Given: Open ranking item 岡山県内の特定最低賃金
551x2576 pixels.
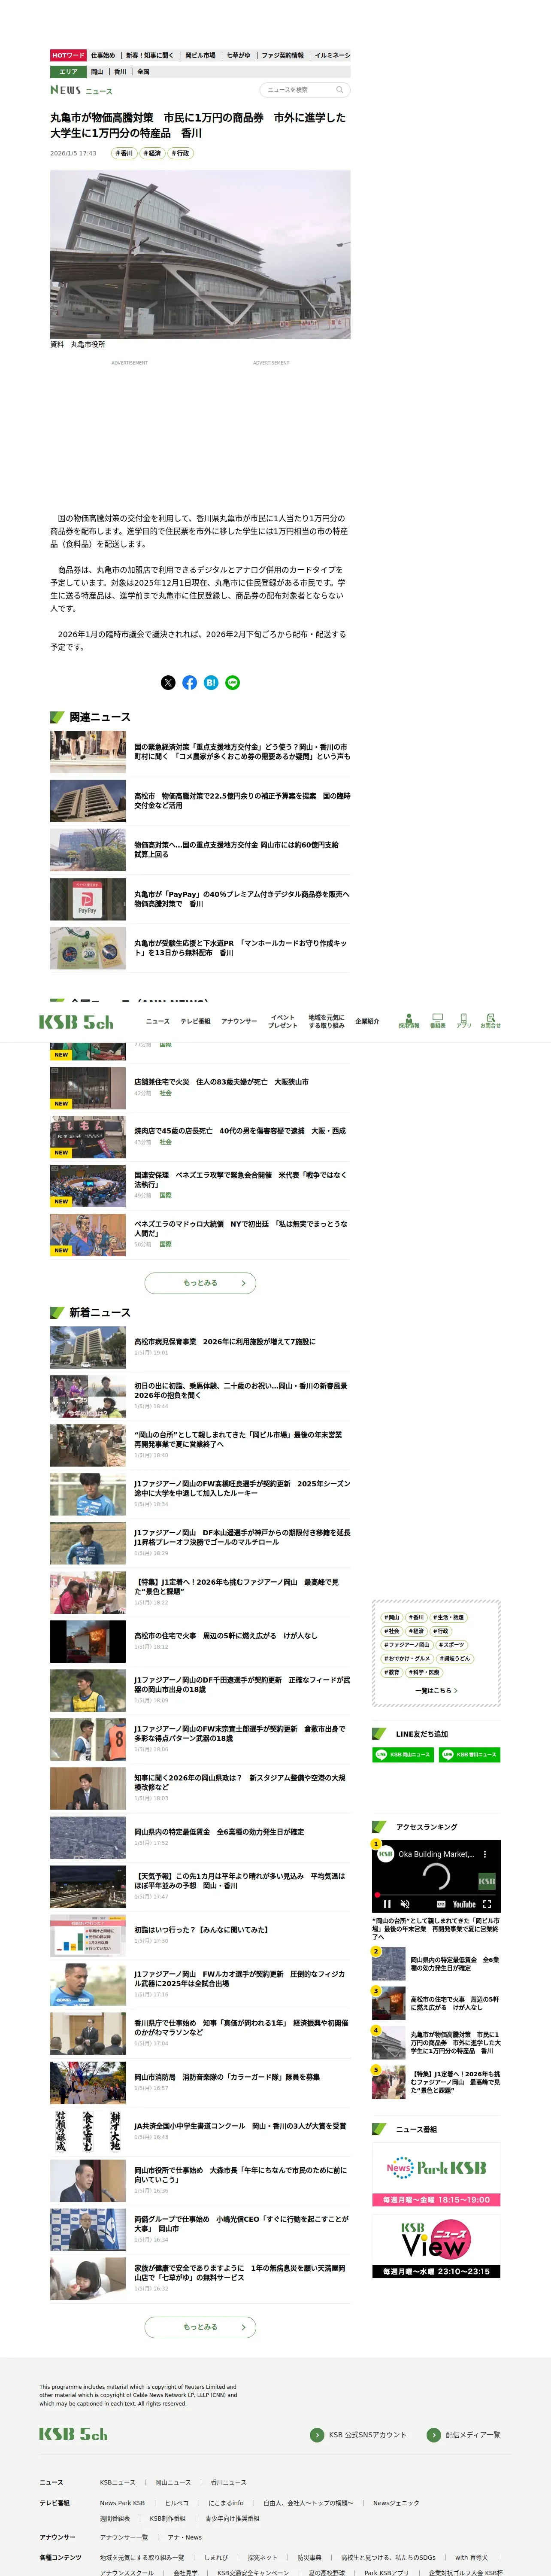Looking at the screenshot, I should click(x=436, y=1964).
